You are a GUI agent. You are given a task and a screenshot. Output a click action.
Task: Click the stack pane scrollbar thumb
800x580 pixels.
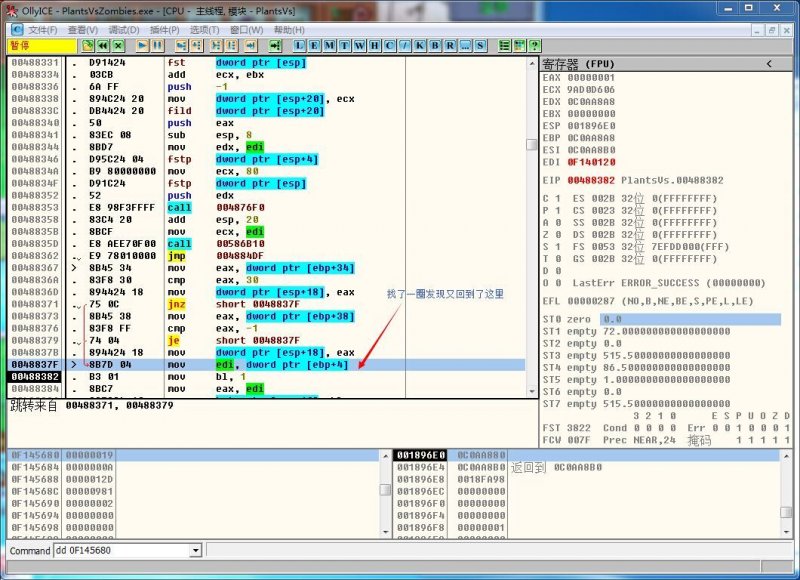(786, 512)
